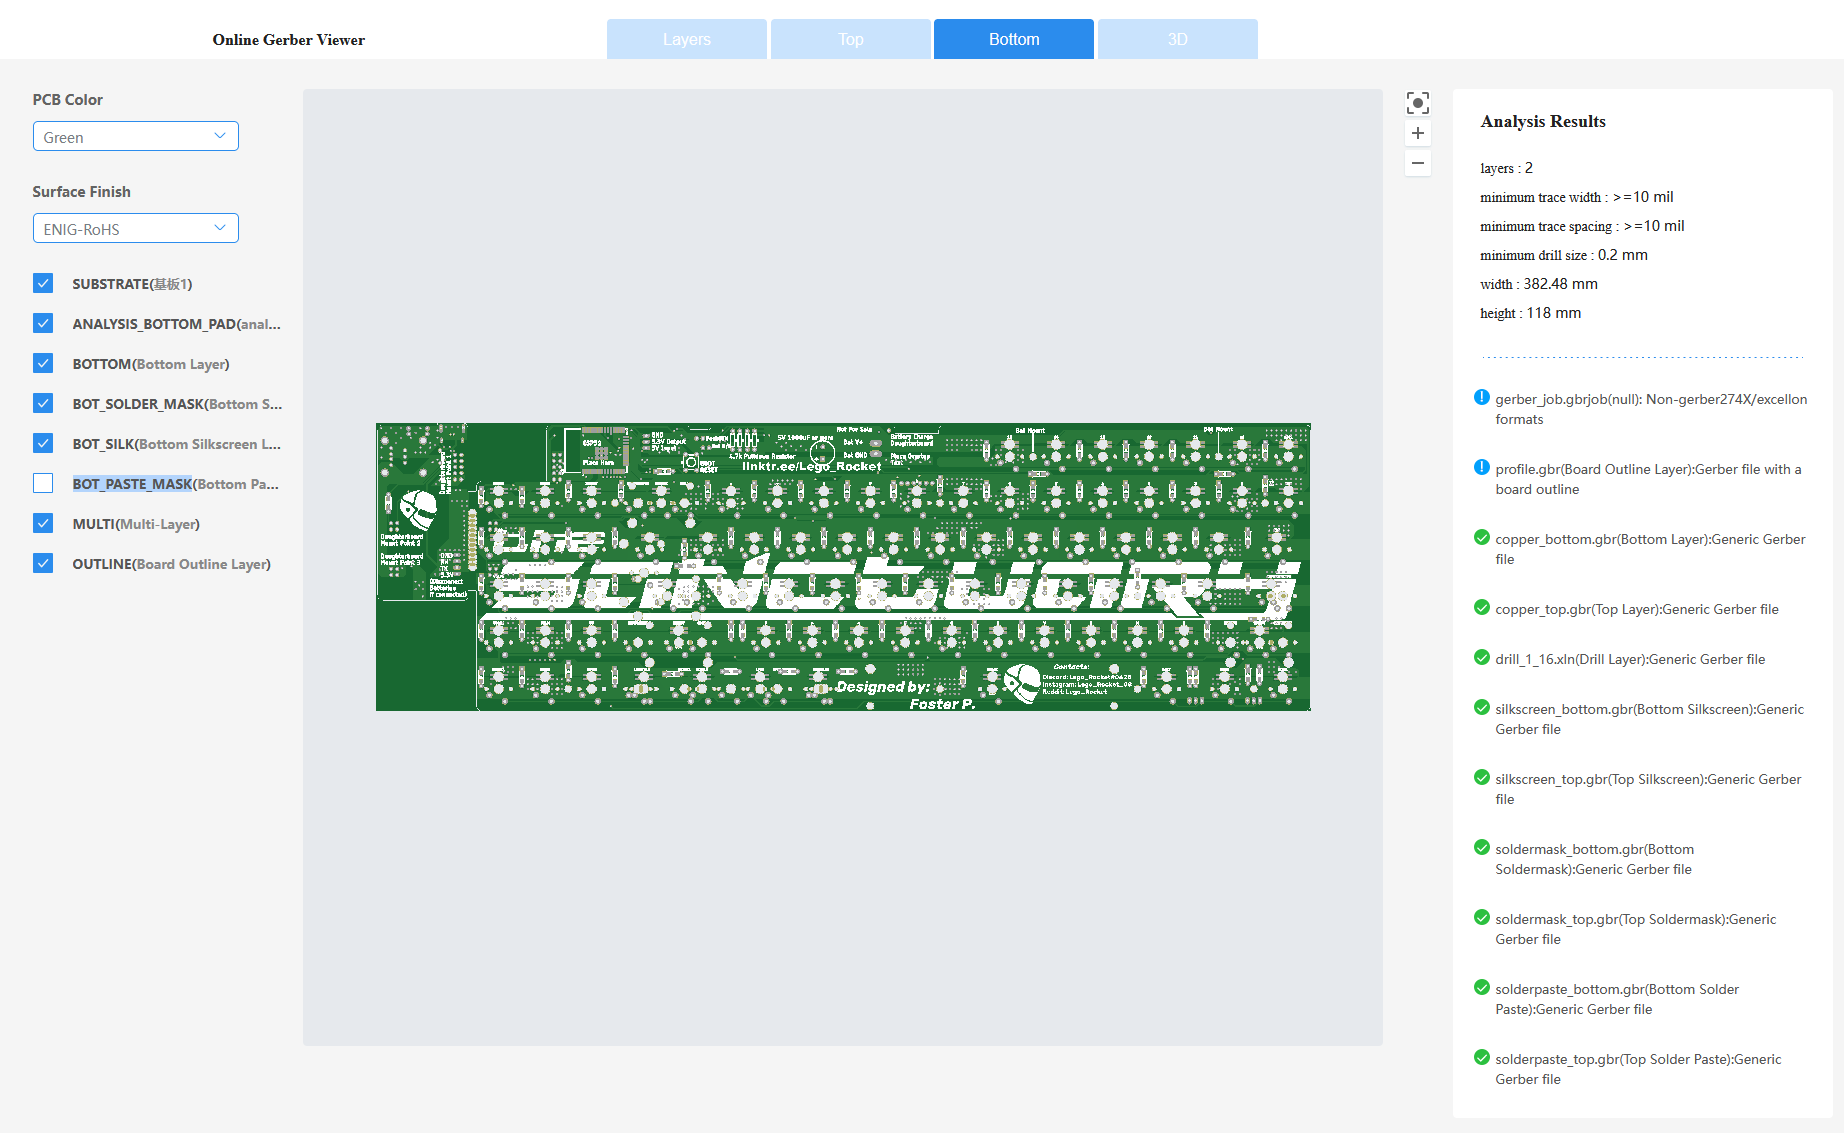
Task: Click the green check beside copper_bottom.gbr
Action: (x=1481, y=537)
